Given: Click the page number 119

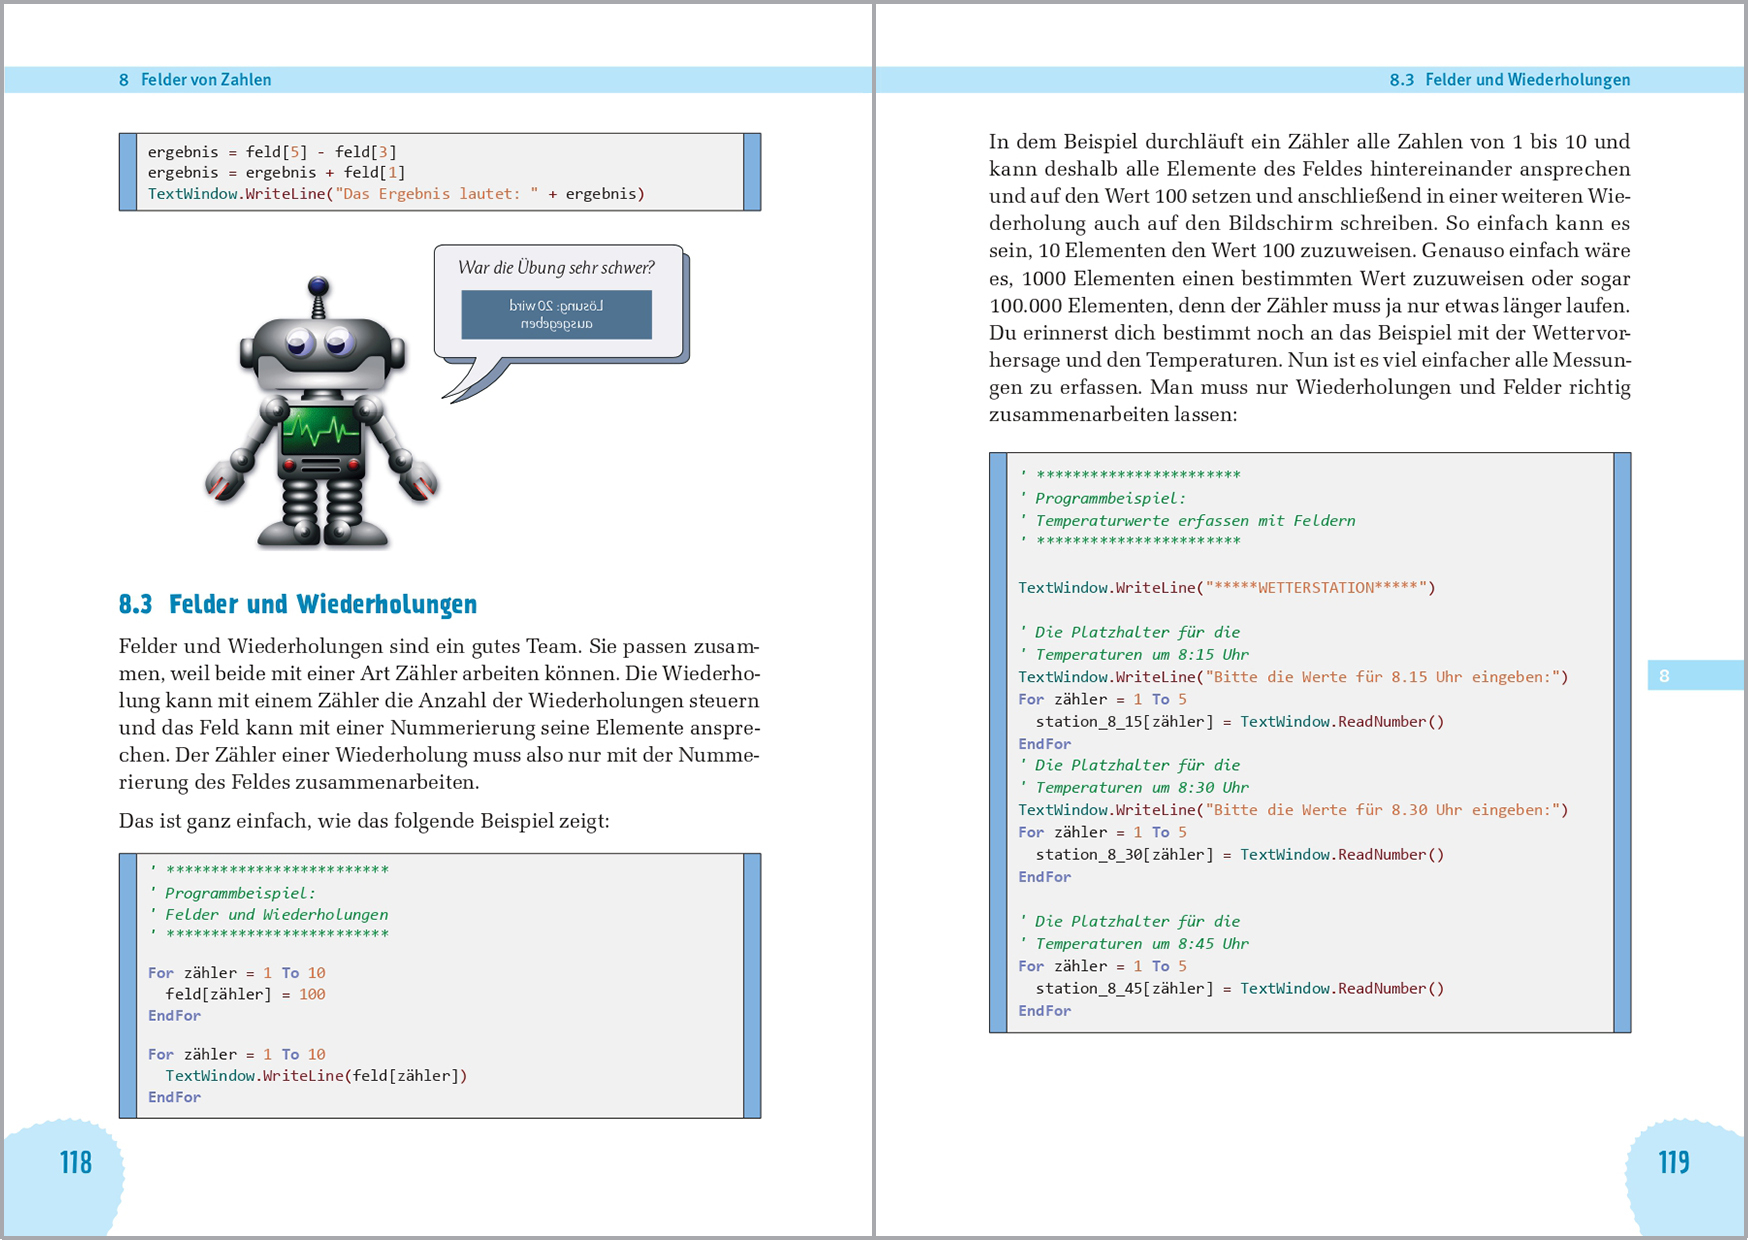Looking at the screenshot, I should 1673,1162.
